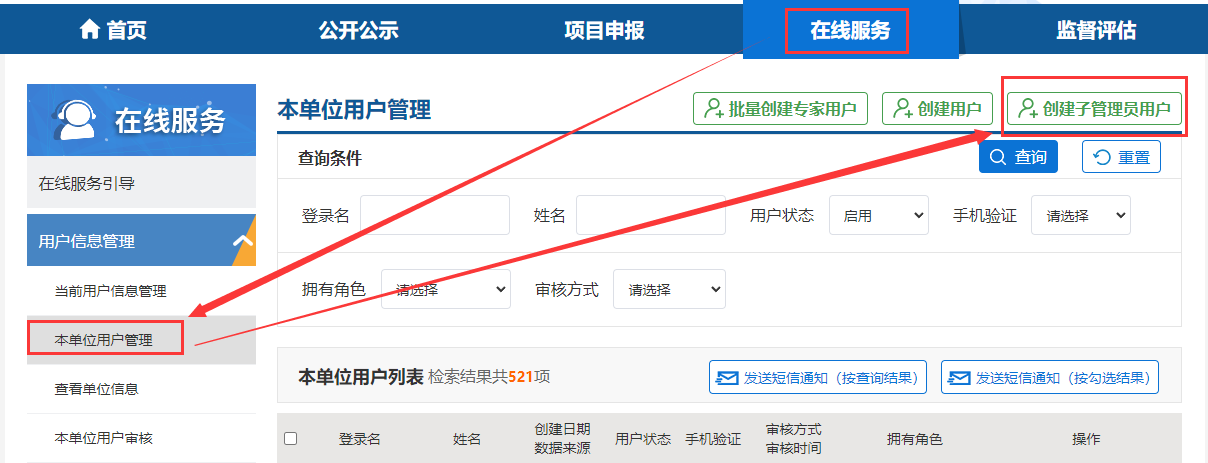Click the 登录名 input field
Screen dimensions: 1208x463
[435, 215]
